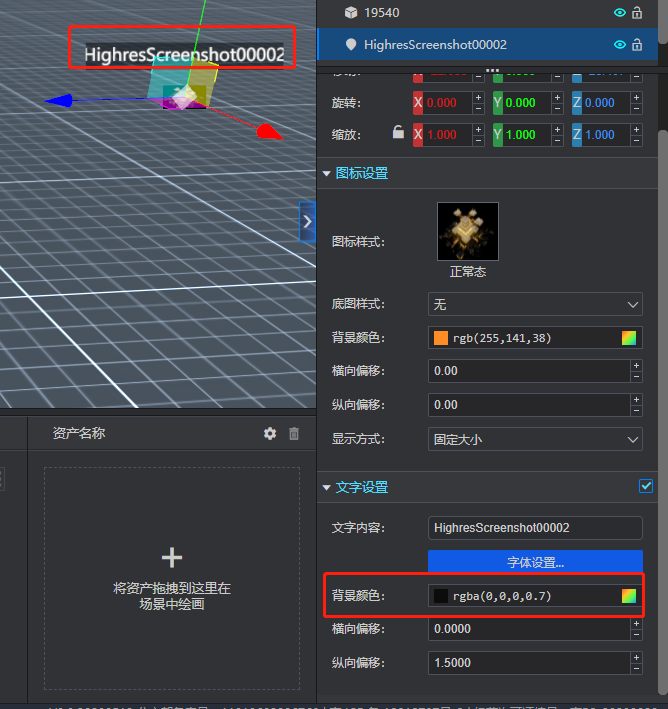Viewport: 668px width, 709px height.
Task: Open color picker for rgba(0,0,0,0.7)
Action: (629, 596)
